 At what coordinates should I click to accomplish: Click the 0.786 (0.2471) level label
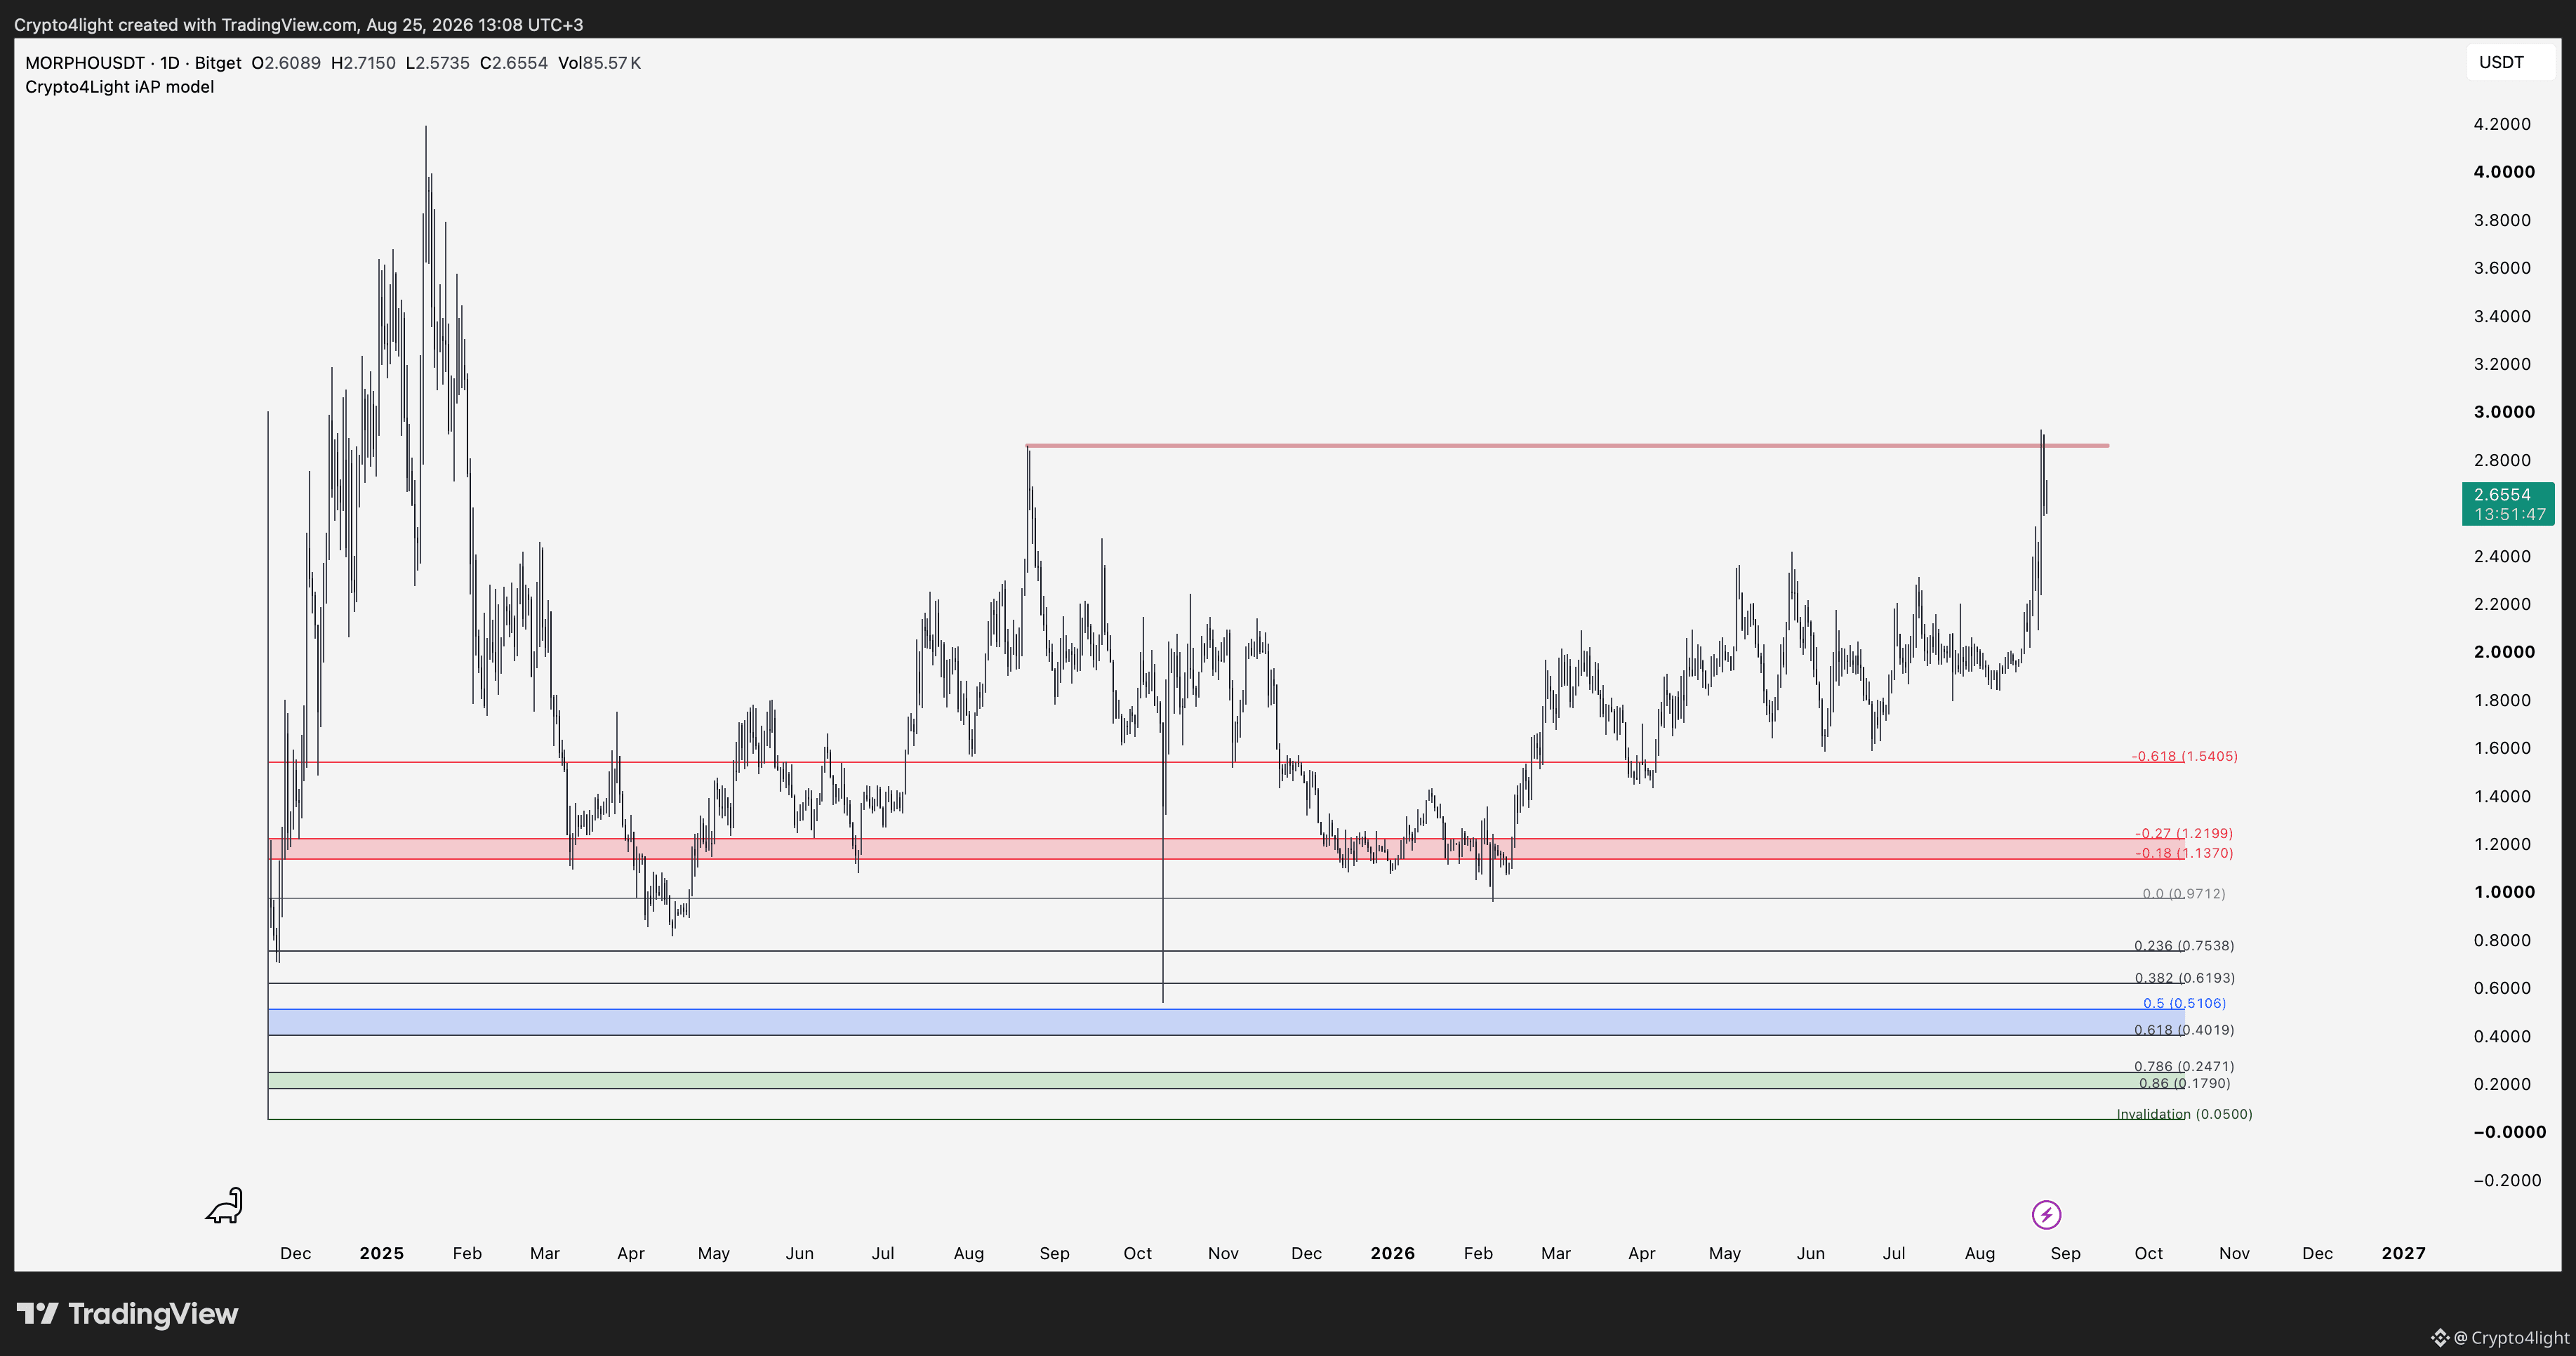[2184, 1066]
